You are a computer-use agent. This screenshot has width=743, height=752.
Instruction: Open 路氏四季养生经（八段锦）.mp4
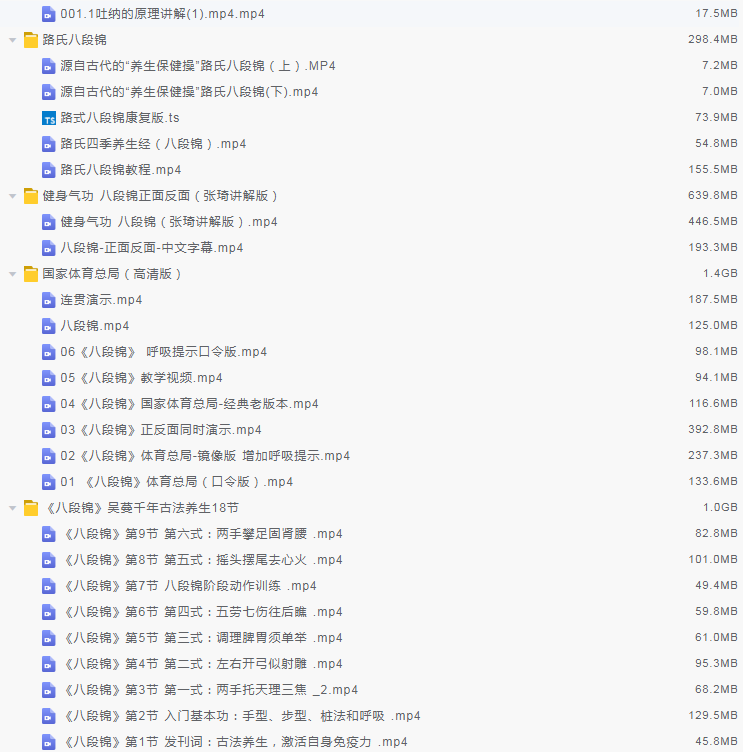(x=152, y=144)
